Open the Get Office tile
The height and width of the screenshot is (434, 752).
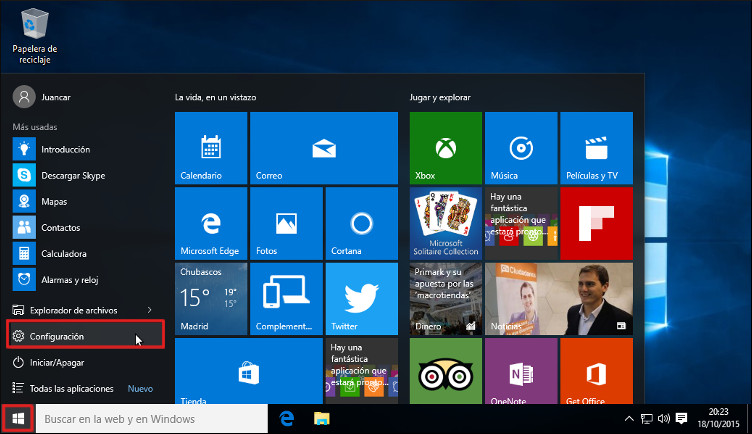click(x=597, y=371)
